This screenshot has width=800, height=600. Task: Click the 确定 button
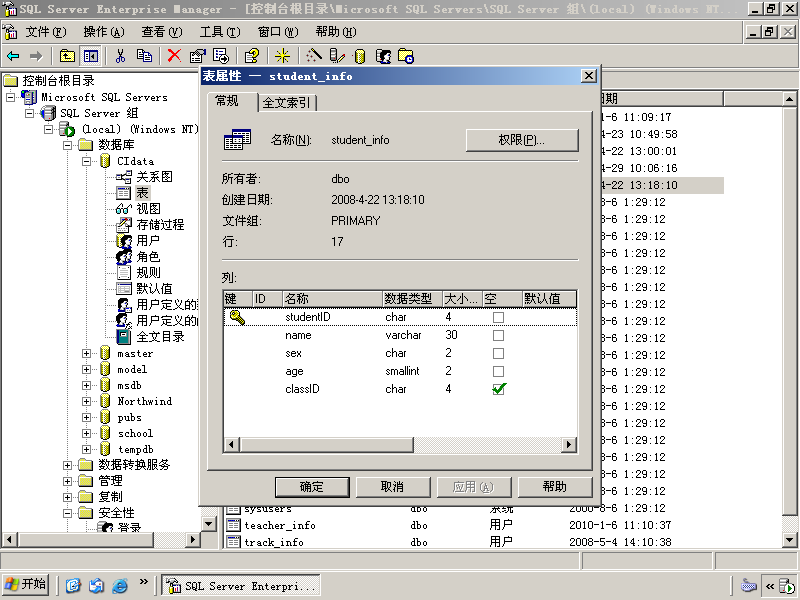click(x=312, y=487)
